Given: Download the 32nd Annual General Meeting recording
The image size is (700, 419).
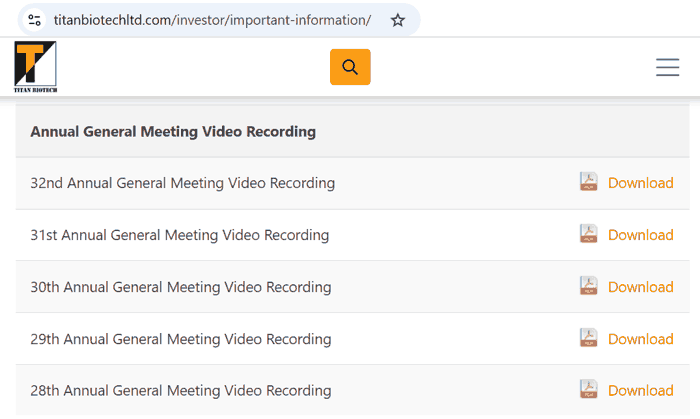Looking at the screenshot, I should [x=641, y=183].
